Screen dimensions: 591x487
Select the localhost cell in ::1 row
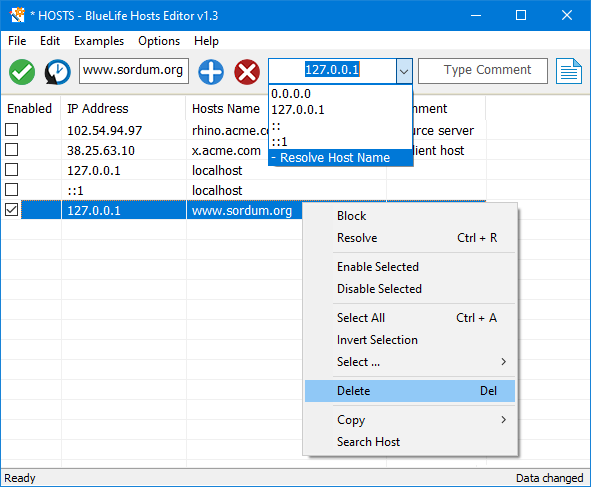[x=286, y=190]
